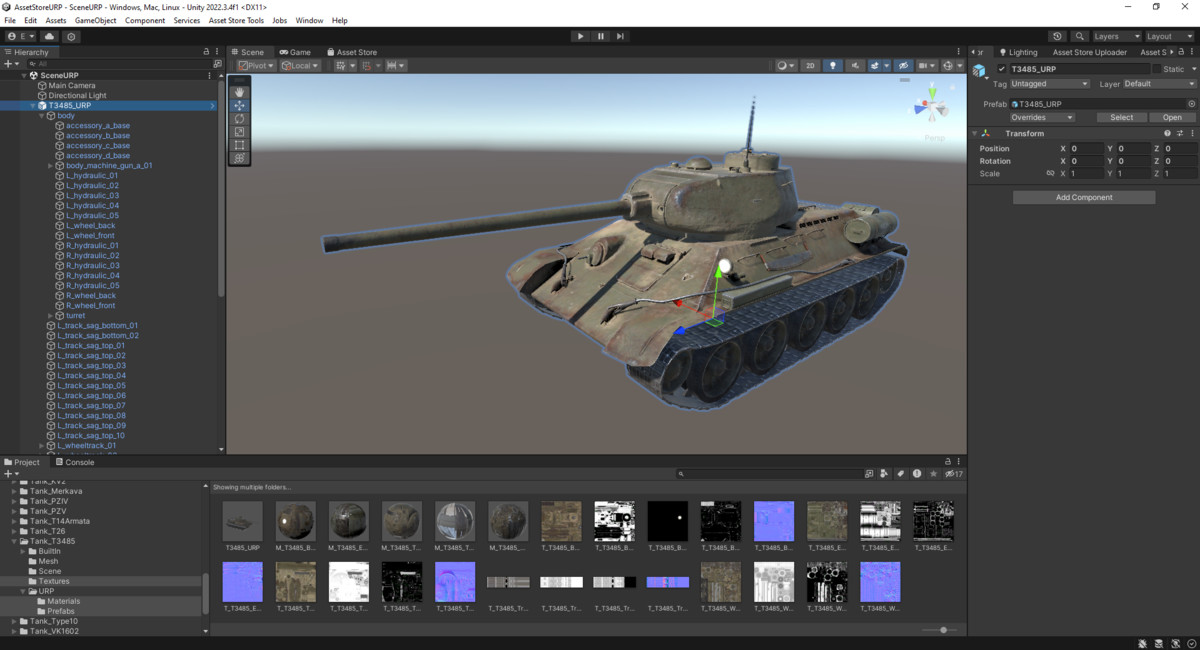Click the Pause button in the top toolbar
Screen dimensions: 1200x650
tap(600, 35)
